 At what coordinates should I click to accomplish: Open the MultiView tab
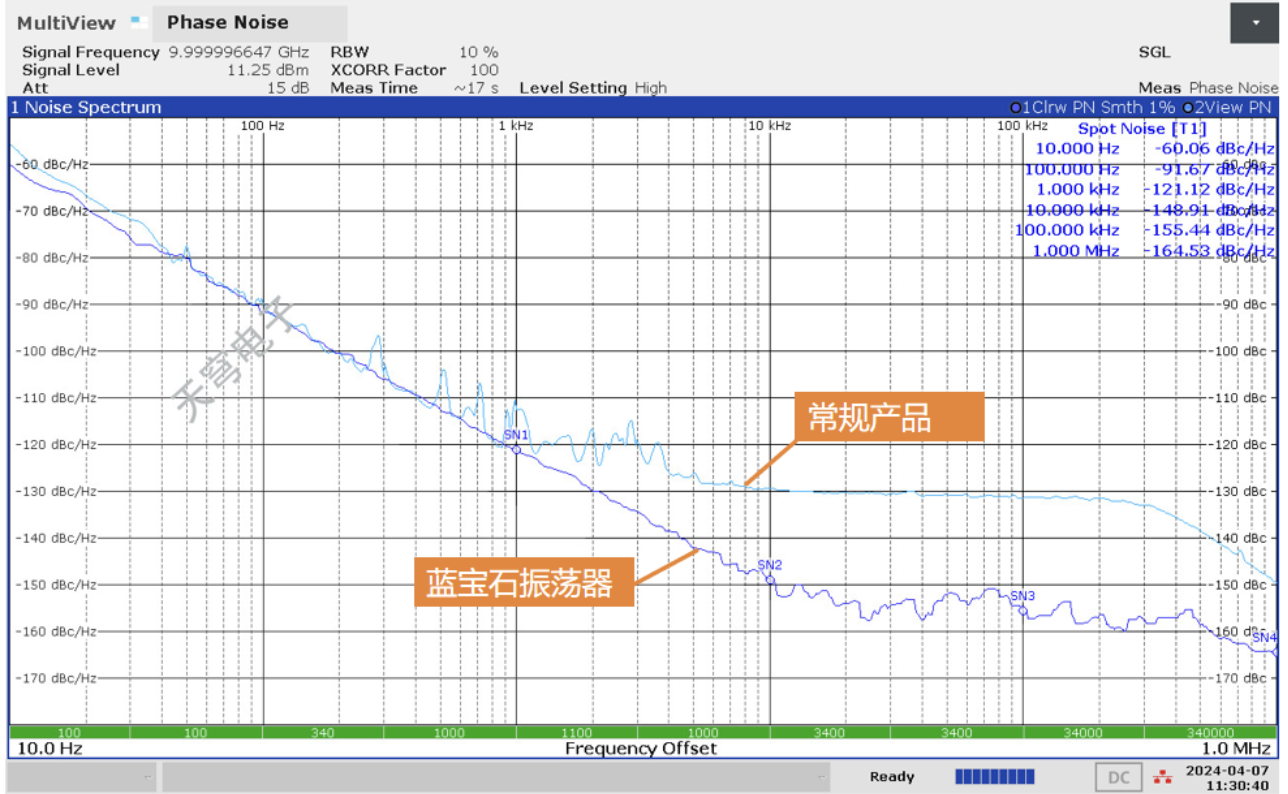(x=66, y=23)
